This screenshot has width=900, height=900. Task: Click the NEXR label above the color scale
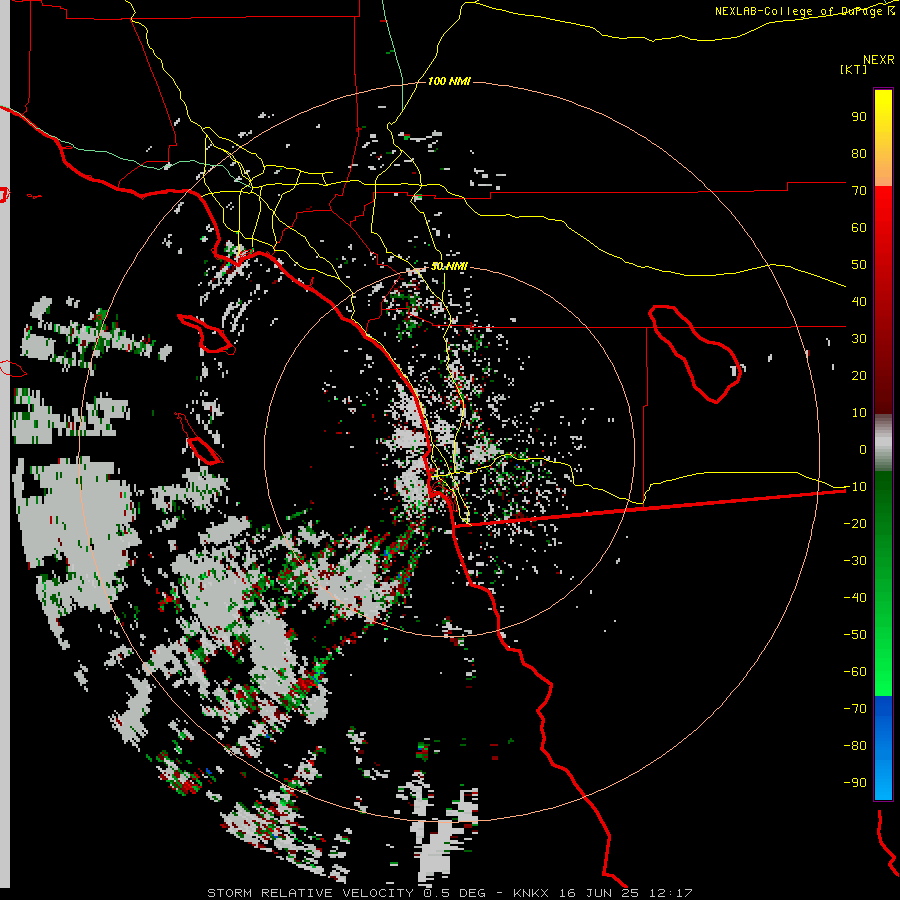click(879, 60)
